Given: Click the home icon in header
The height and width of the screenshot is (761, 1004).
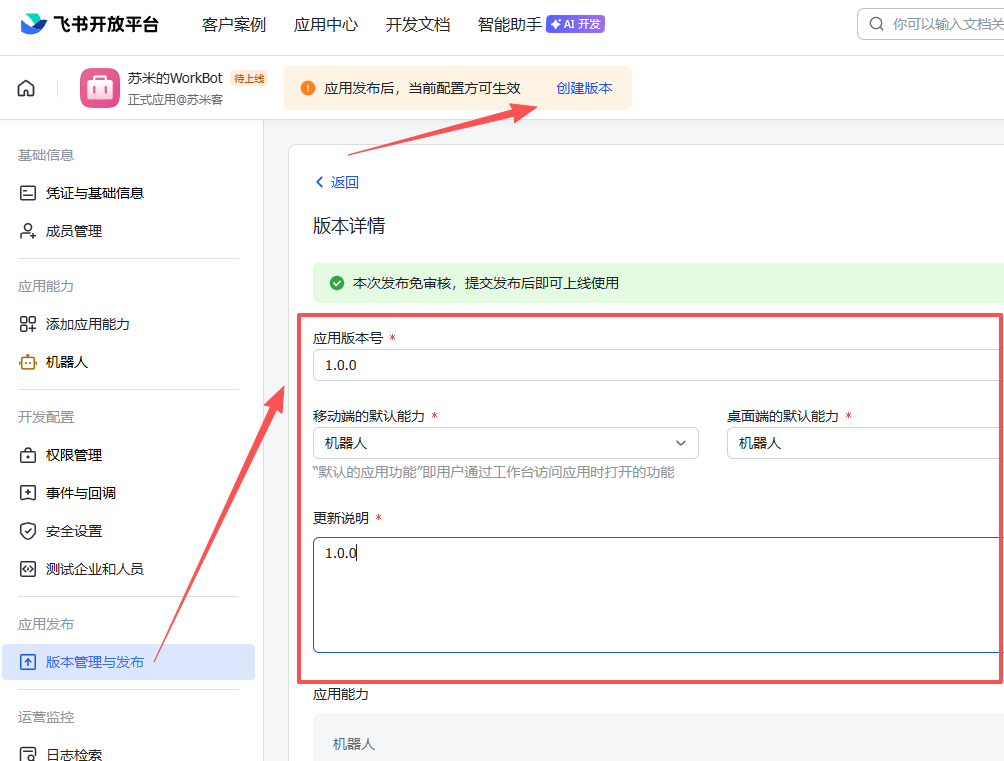Looking at the screenshot, I should (26, 88).
